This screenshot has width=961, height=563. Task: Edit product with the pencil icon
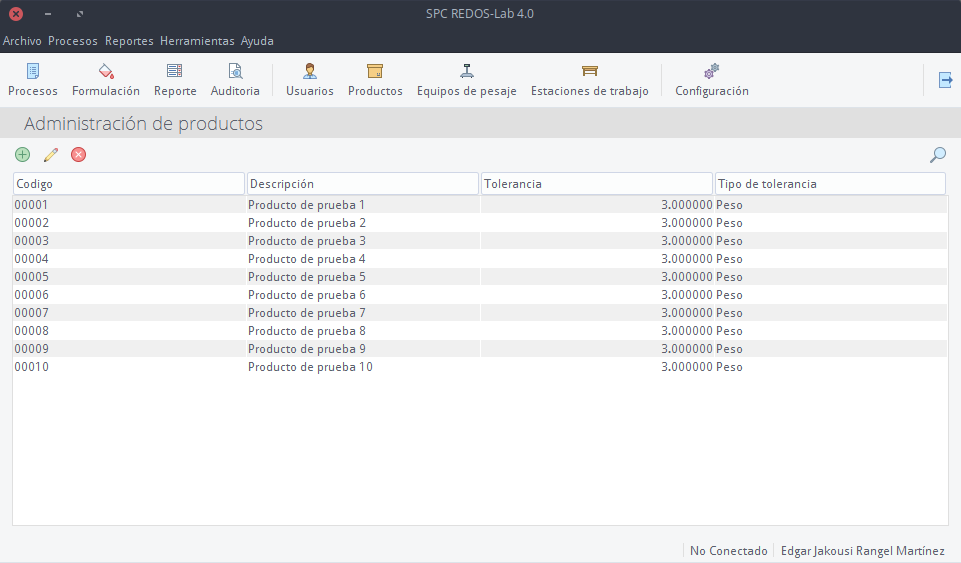click(x=51, y=154)
